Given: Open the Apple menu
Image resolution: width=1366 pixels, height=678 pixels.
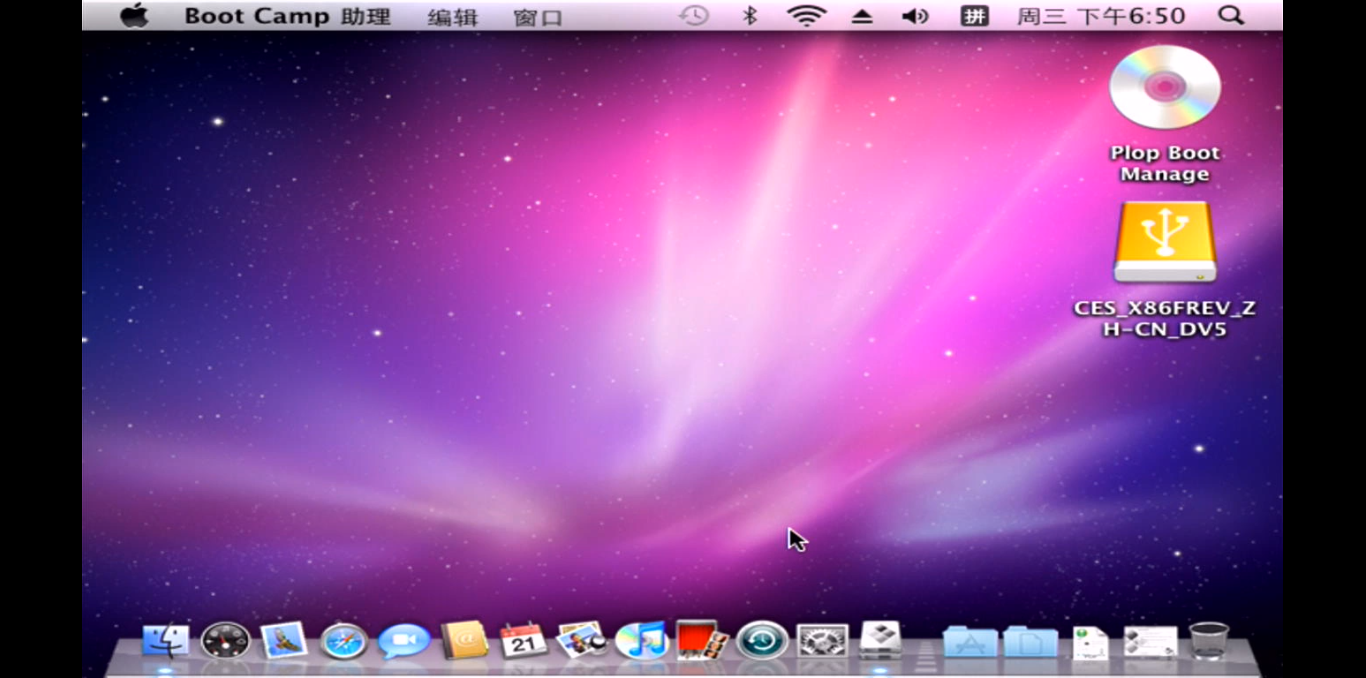Looking at the screenshot, I should [134, 15].
